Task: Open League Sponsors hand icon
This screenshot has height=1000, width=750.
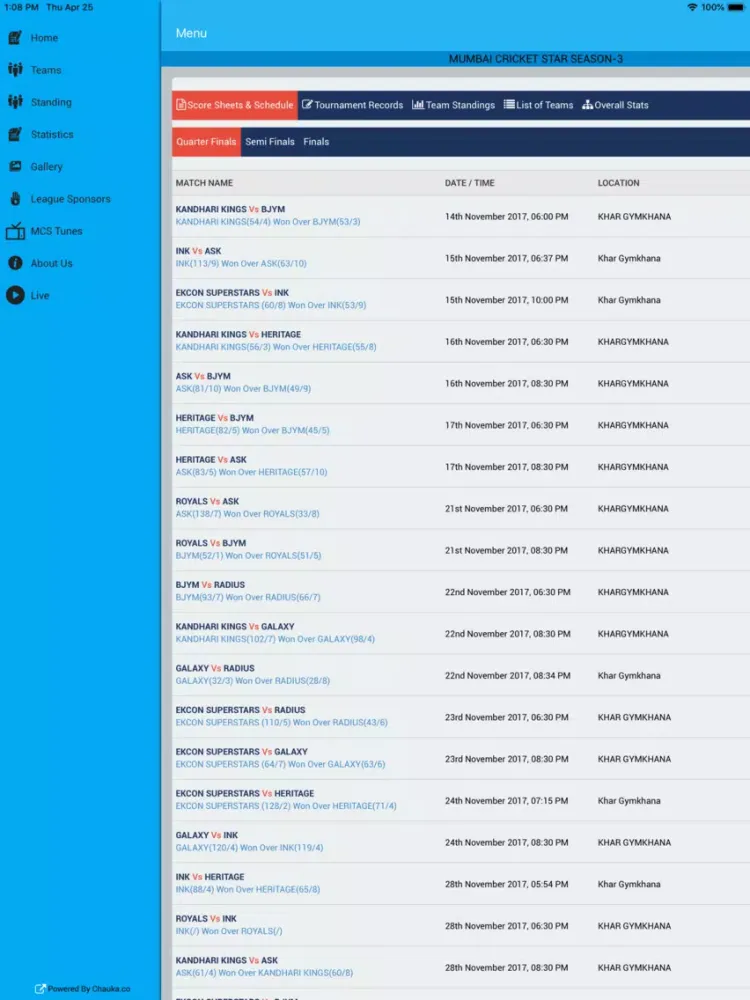Action: 15,199
